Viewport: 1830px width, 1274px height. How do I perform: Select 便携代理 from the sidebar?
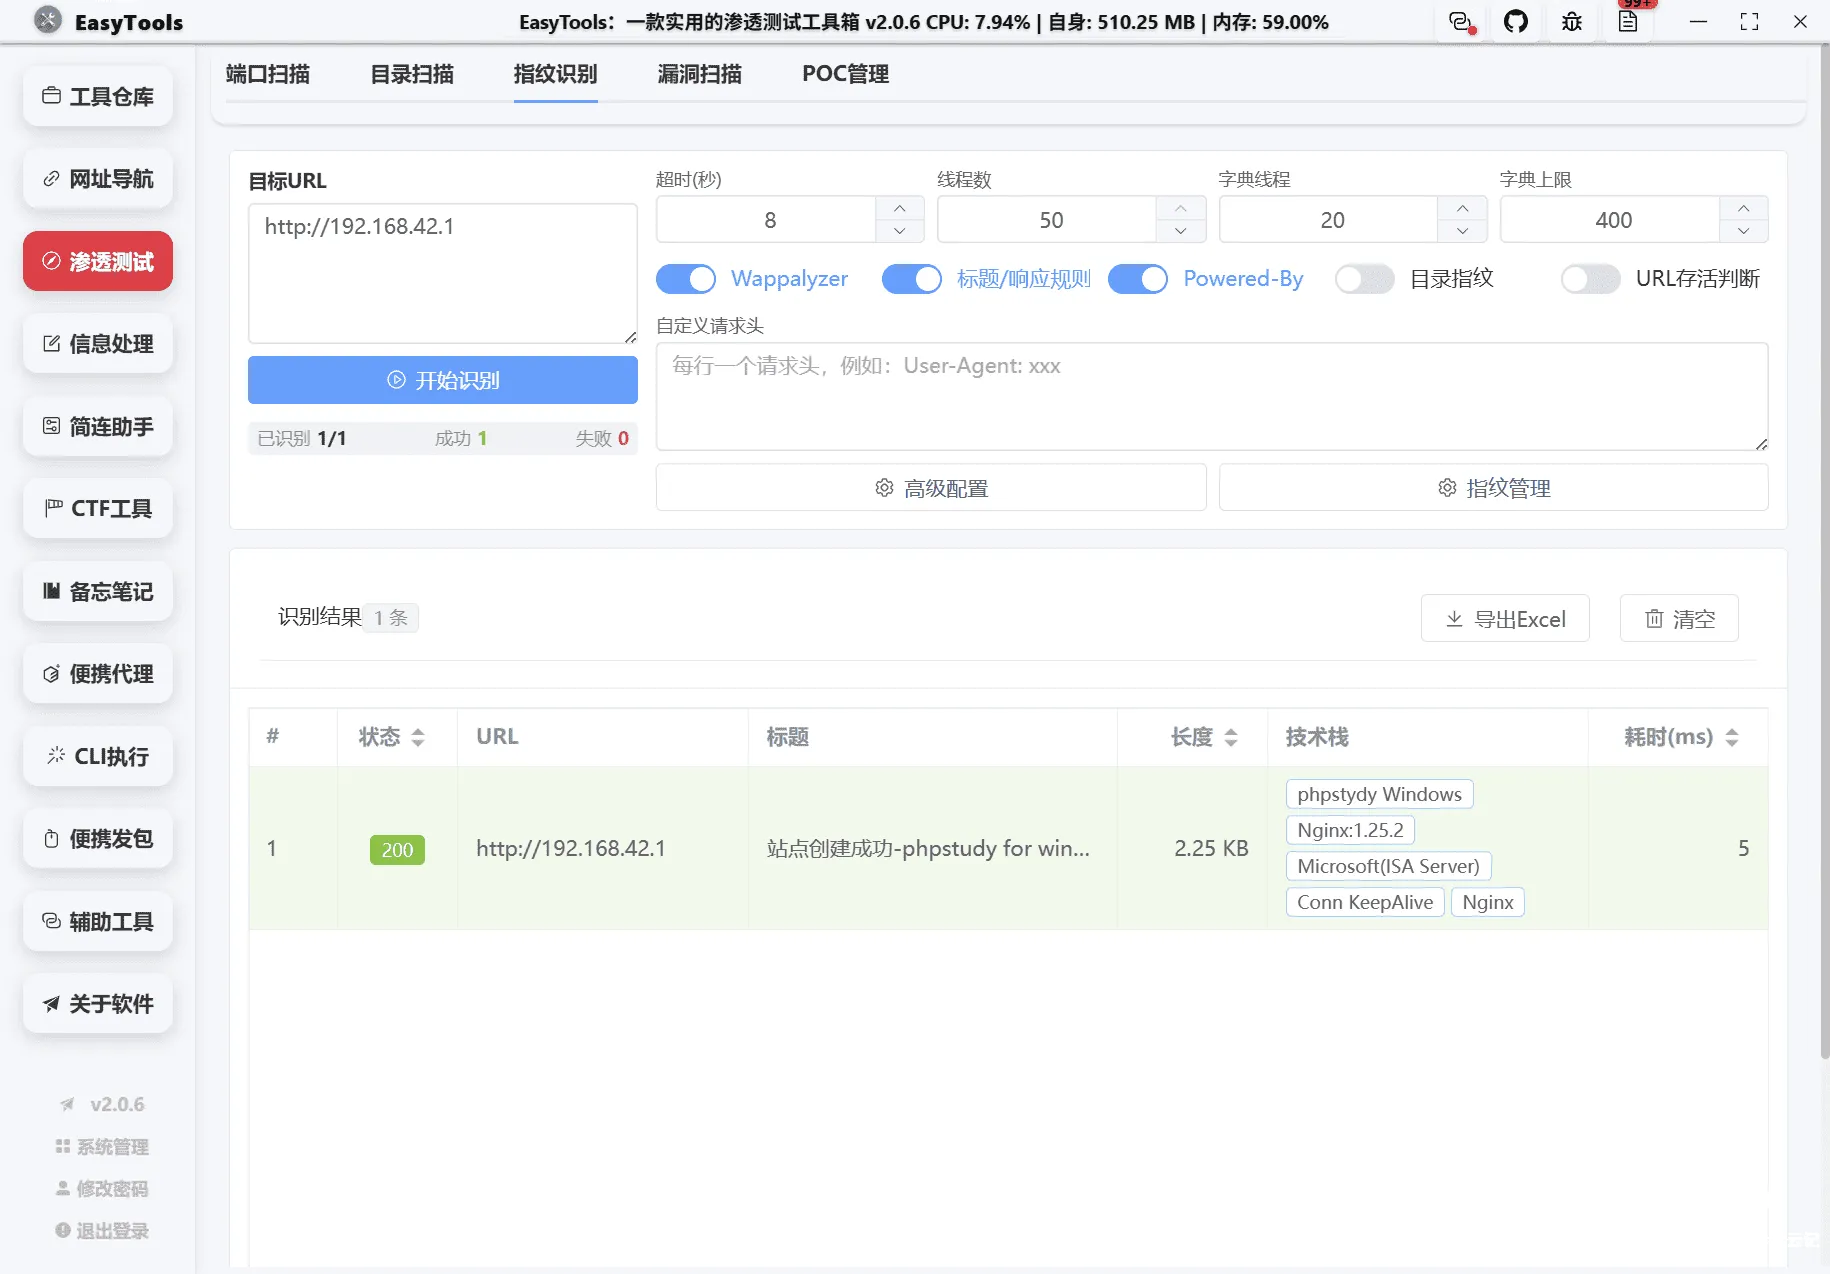[x=97, y=673]
